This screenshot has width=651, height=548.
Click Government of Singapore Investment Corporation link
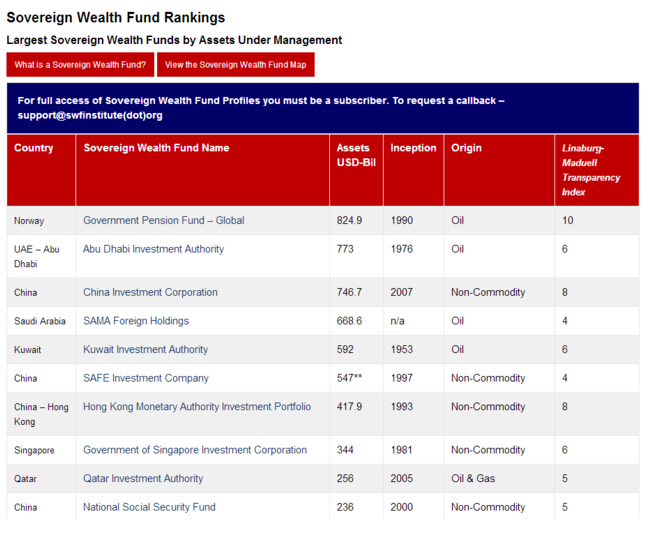[195, 450]
